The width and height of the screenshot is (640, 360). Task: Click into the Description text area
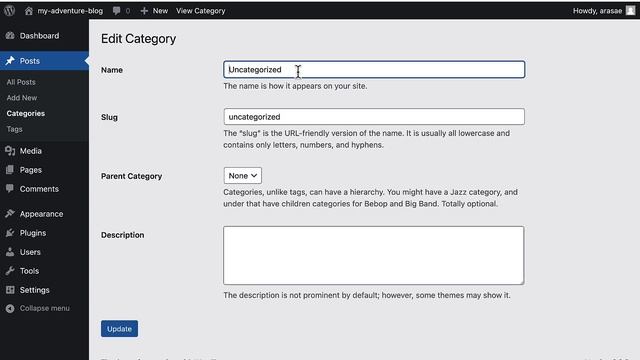[373, 256]
